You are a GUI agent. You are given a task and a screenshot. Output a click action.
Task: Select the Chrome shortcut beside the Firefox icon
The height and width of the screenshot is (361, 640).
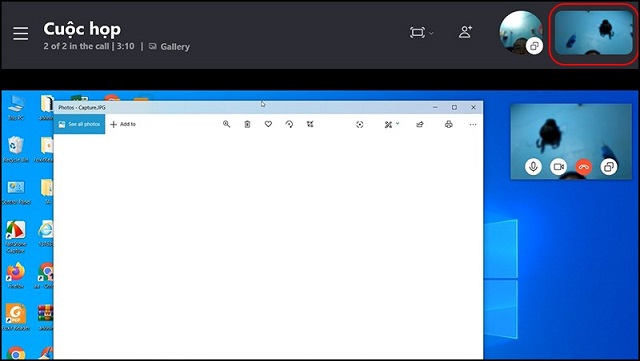click(45, 276)
